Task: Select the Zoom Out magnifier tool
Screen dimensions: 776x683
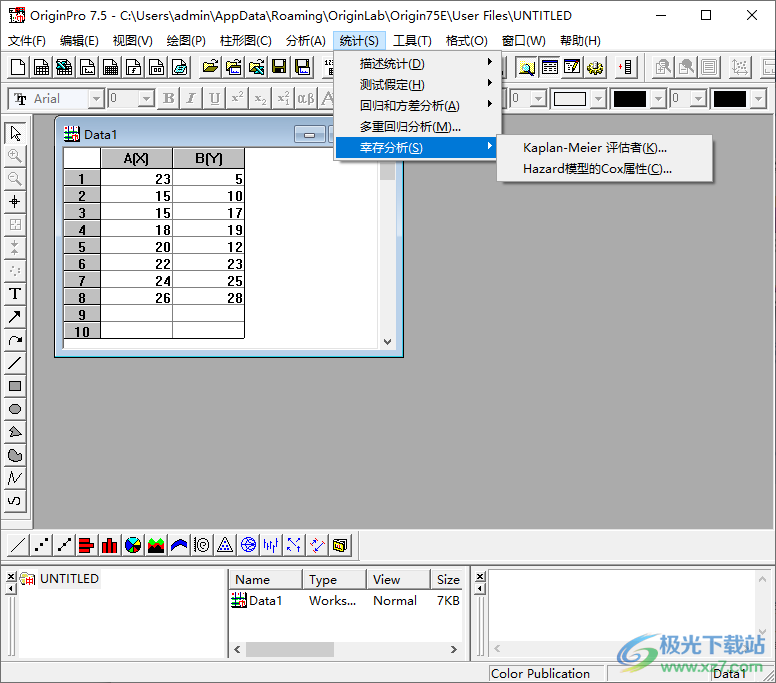Action: [15, 179]
